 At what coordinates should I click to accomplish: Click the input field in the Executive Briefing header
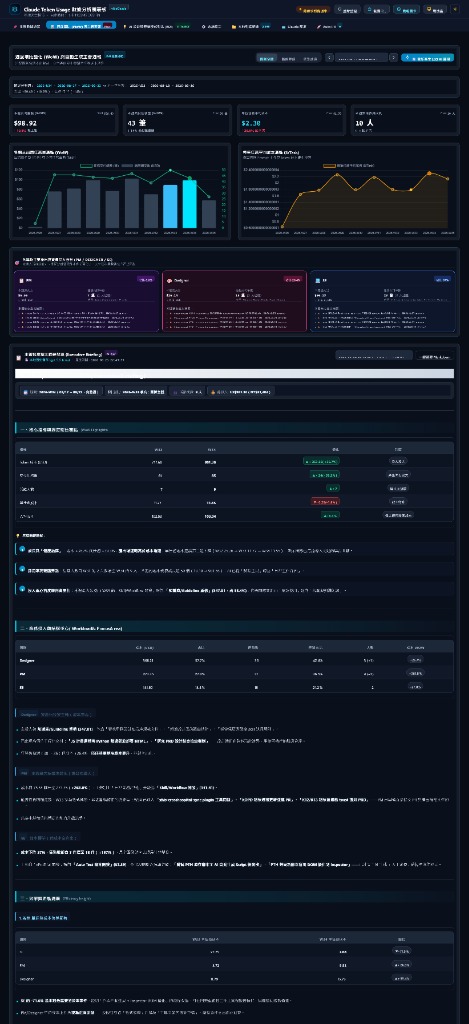[374, 356]
